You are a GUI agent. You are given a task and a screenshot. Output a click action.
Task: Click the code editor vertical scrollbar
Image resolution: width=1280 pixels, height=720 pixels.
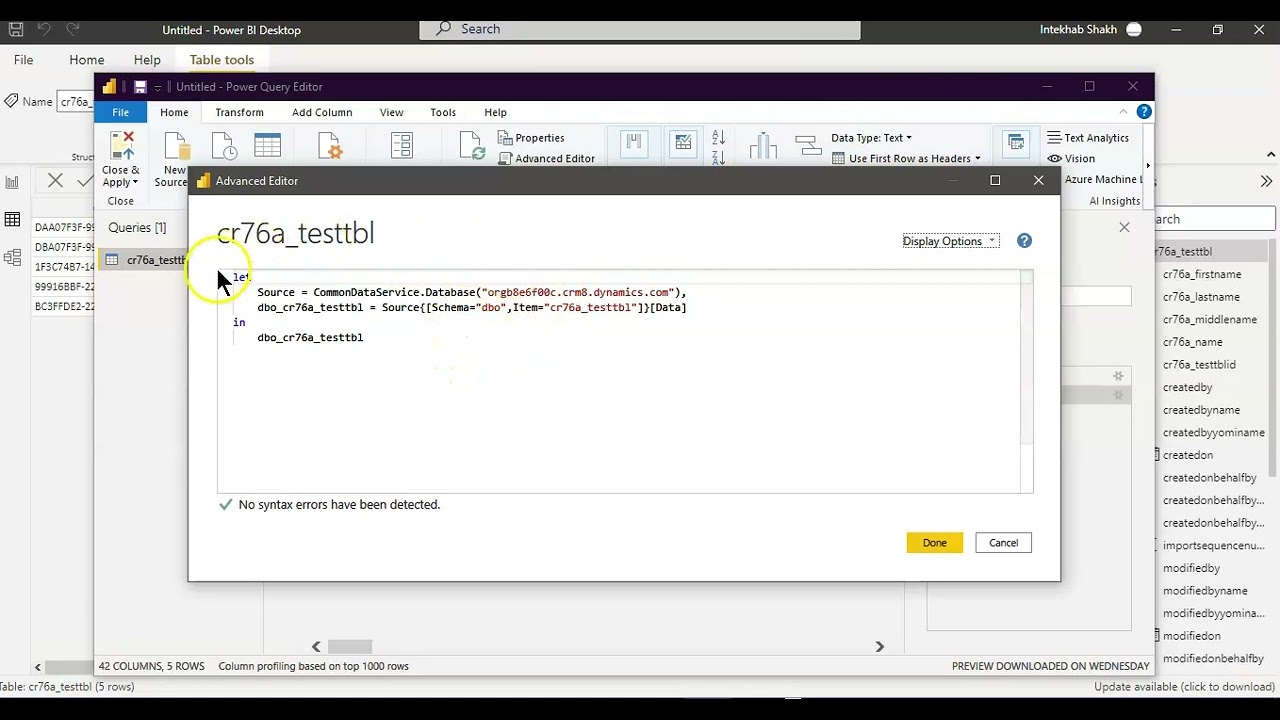[1027, 359]
